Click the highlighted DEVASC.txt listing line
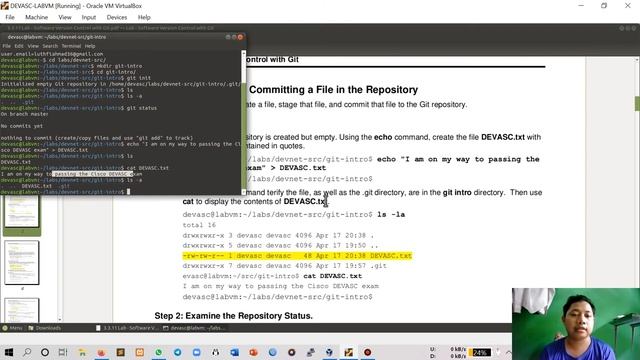This screenshot has width=640, height=360. pyautogui.click(x=297, y=256)
